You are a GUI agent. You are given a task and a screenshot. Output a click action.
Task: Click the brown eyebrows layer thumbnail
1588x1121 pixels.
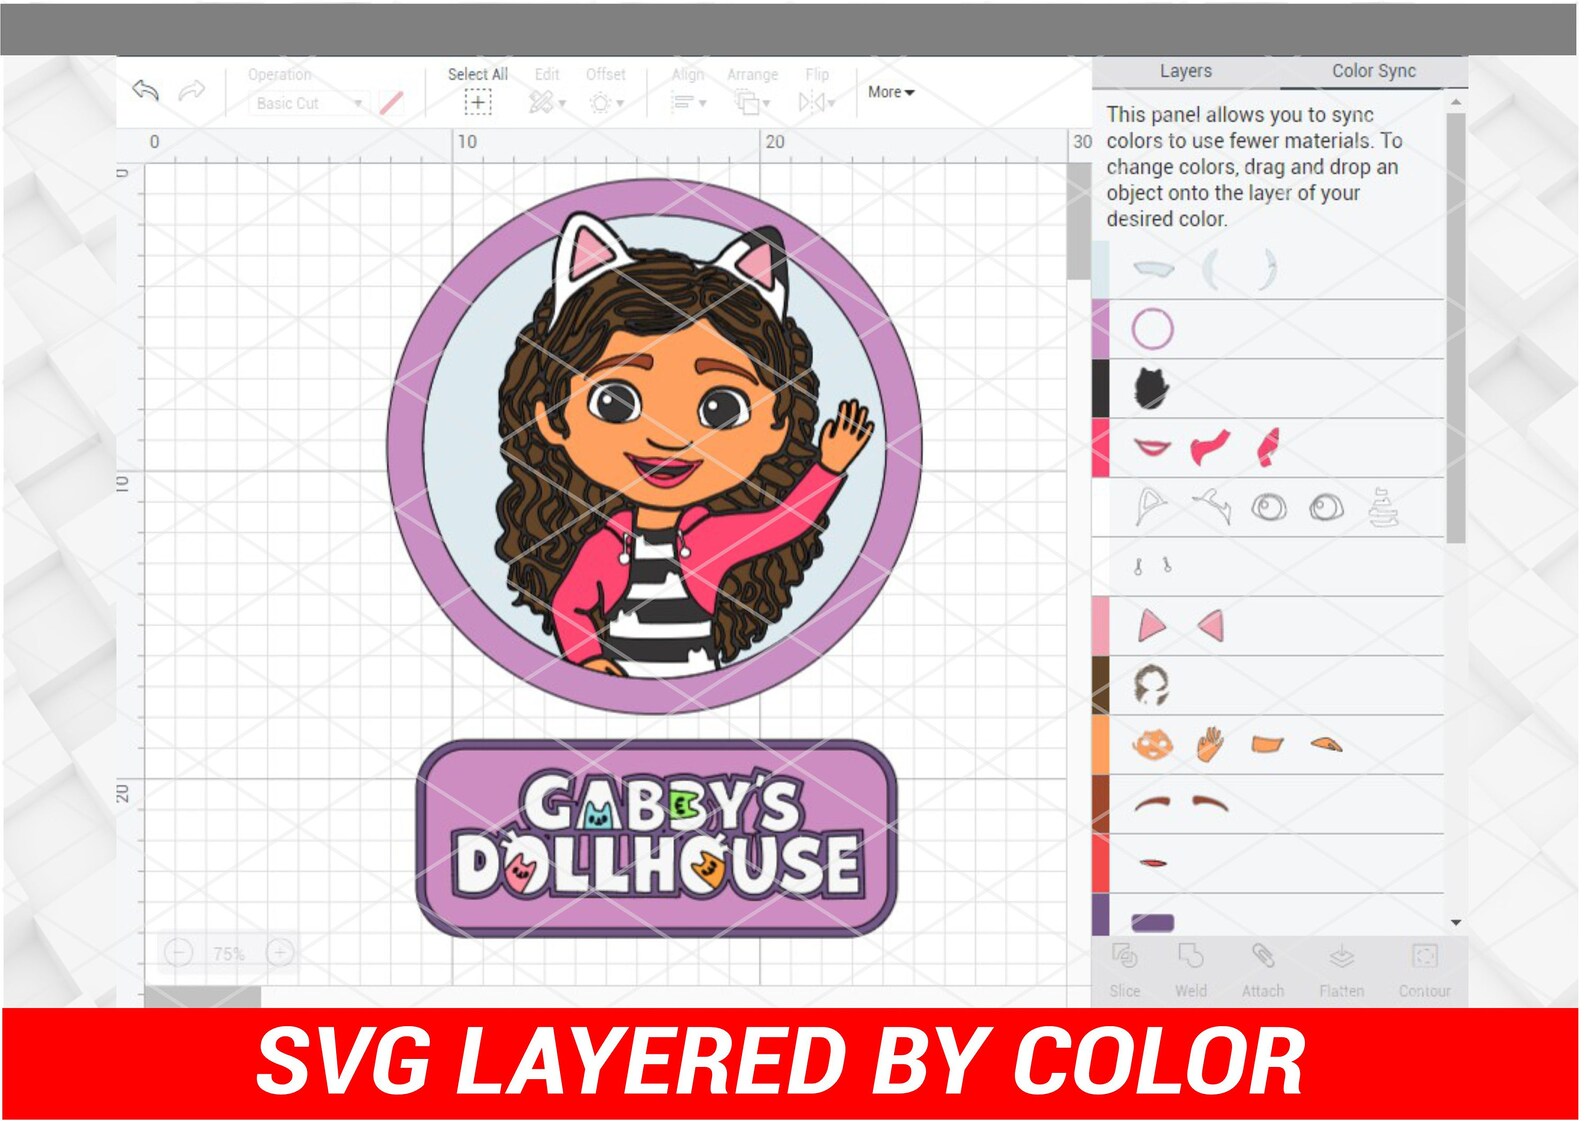click(x=1181, y=803)
